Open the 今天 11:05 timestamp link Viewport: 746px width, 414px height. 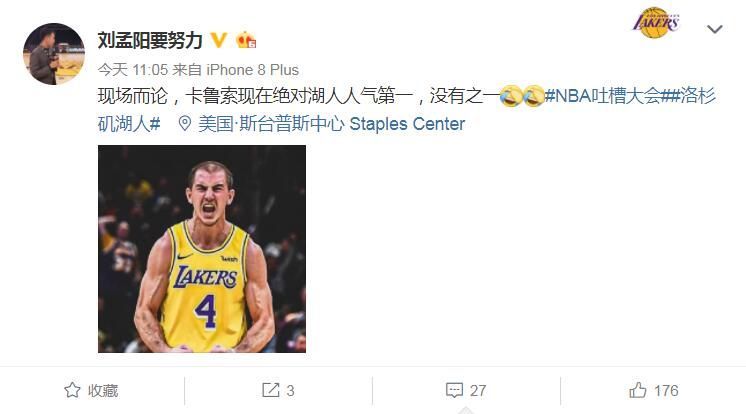[x=133, y=70]
